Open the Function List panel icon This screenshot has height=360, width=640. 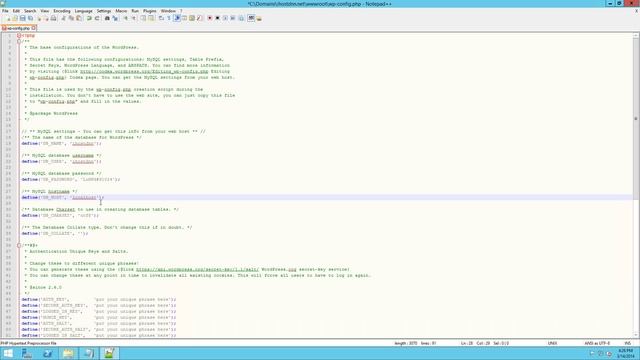(199, 18)
